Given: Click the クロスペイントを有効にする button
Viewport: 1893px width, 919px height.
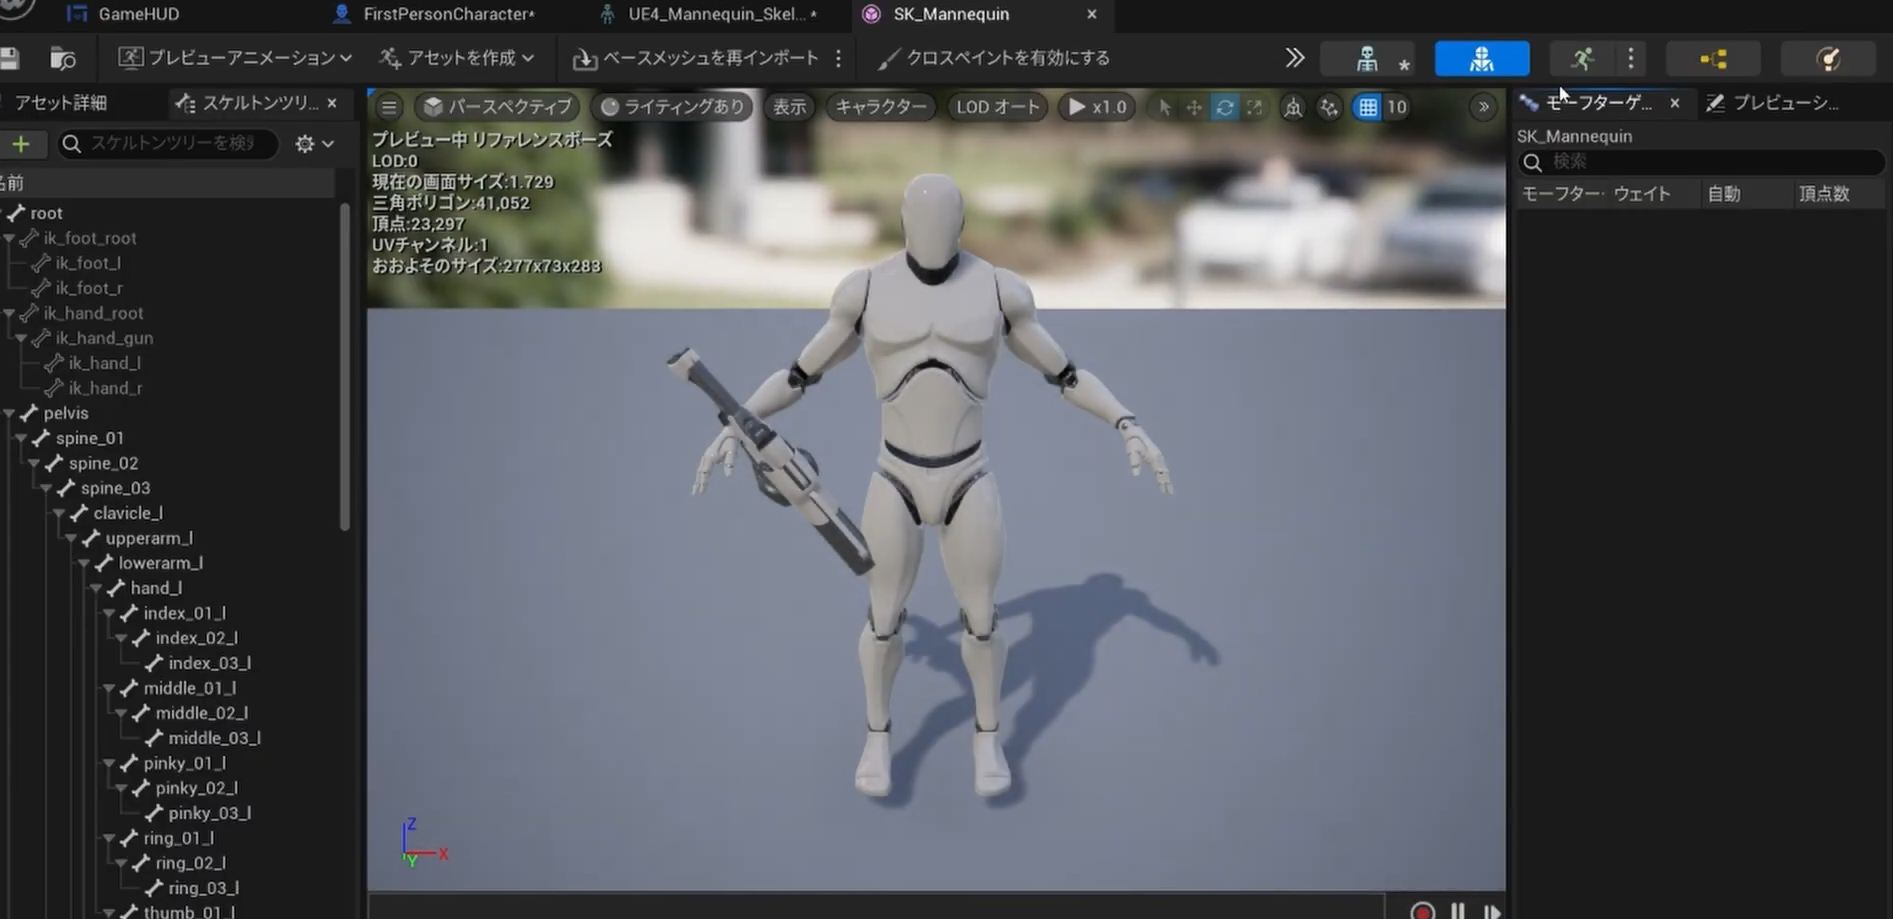Looking at the screenshot, I should 994,58.
